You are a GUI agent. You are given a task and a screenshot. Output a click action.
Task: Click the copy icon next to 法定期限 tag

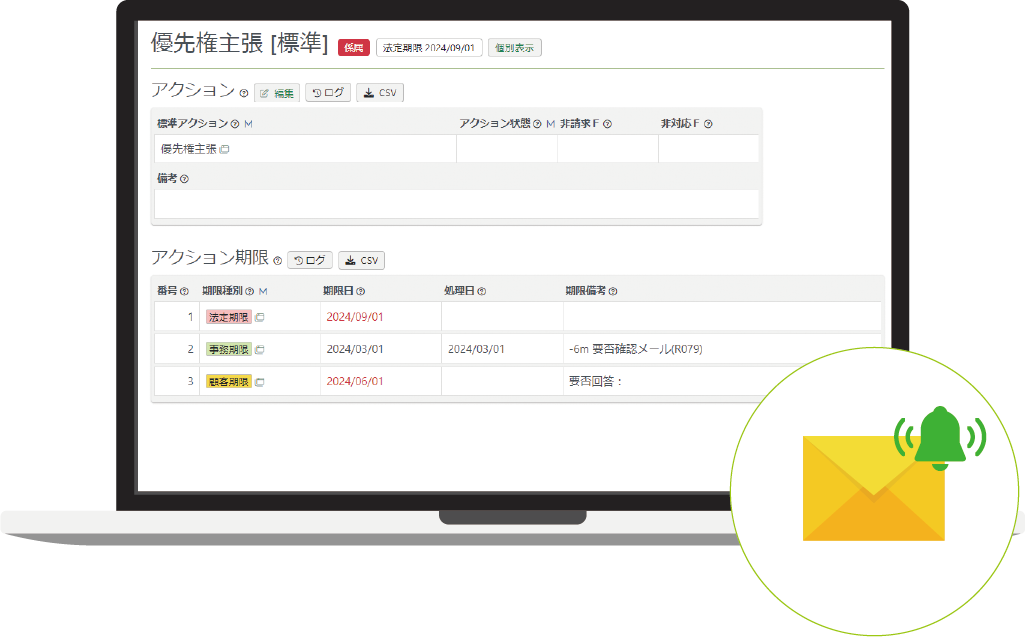pyautogui.click(x=260, y=317)
